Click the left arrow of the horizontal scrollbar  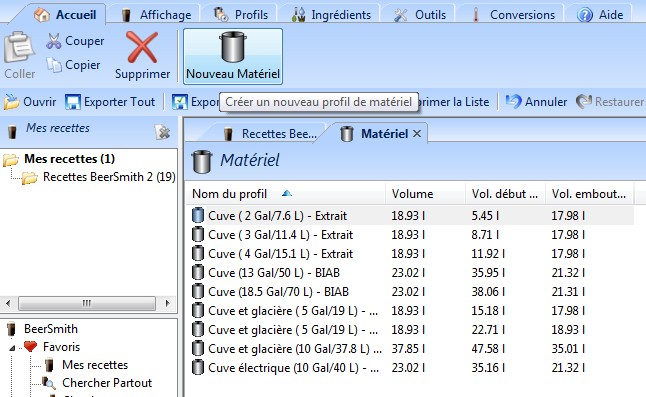pyautogui.click(x=8, y=304)
